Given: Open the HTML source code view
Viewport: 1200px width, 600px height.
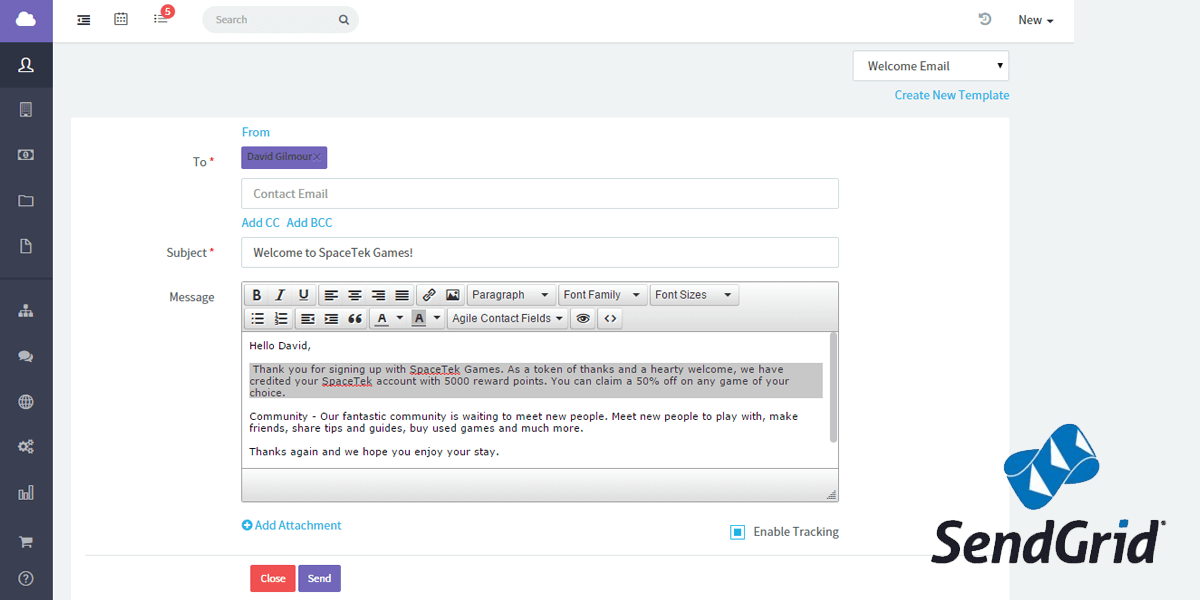Looking at the screenshot, I should [610, 318].
